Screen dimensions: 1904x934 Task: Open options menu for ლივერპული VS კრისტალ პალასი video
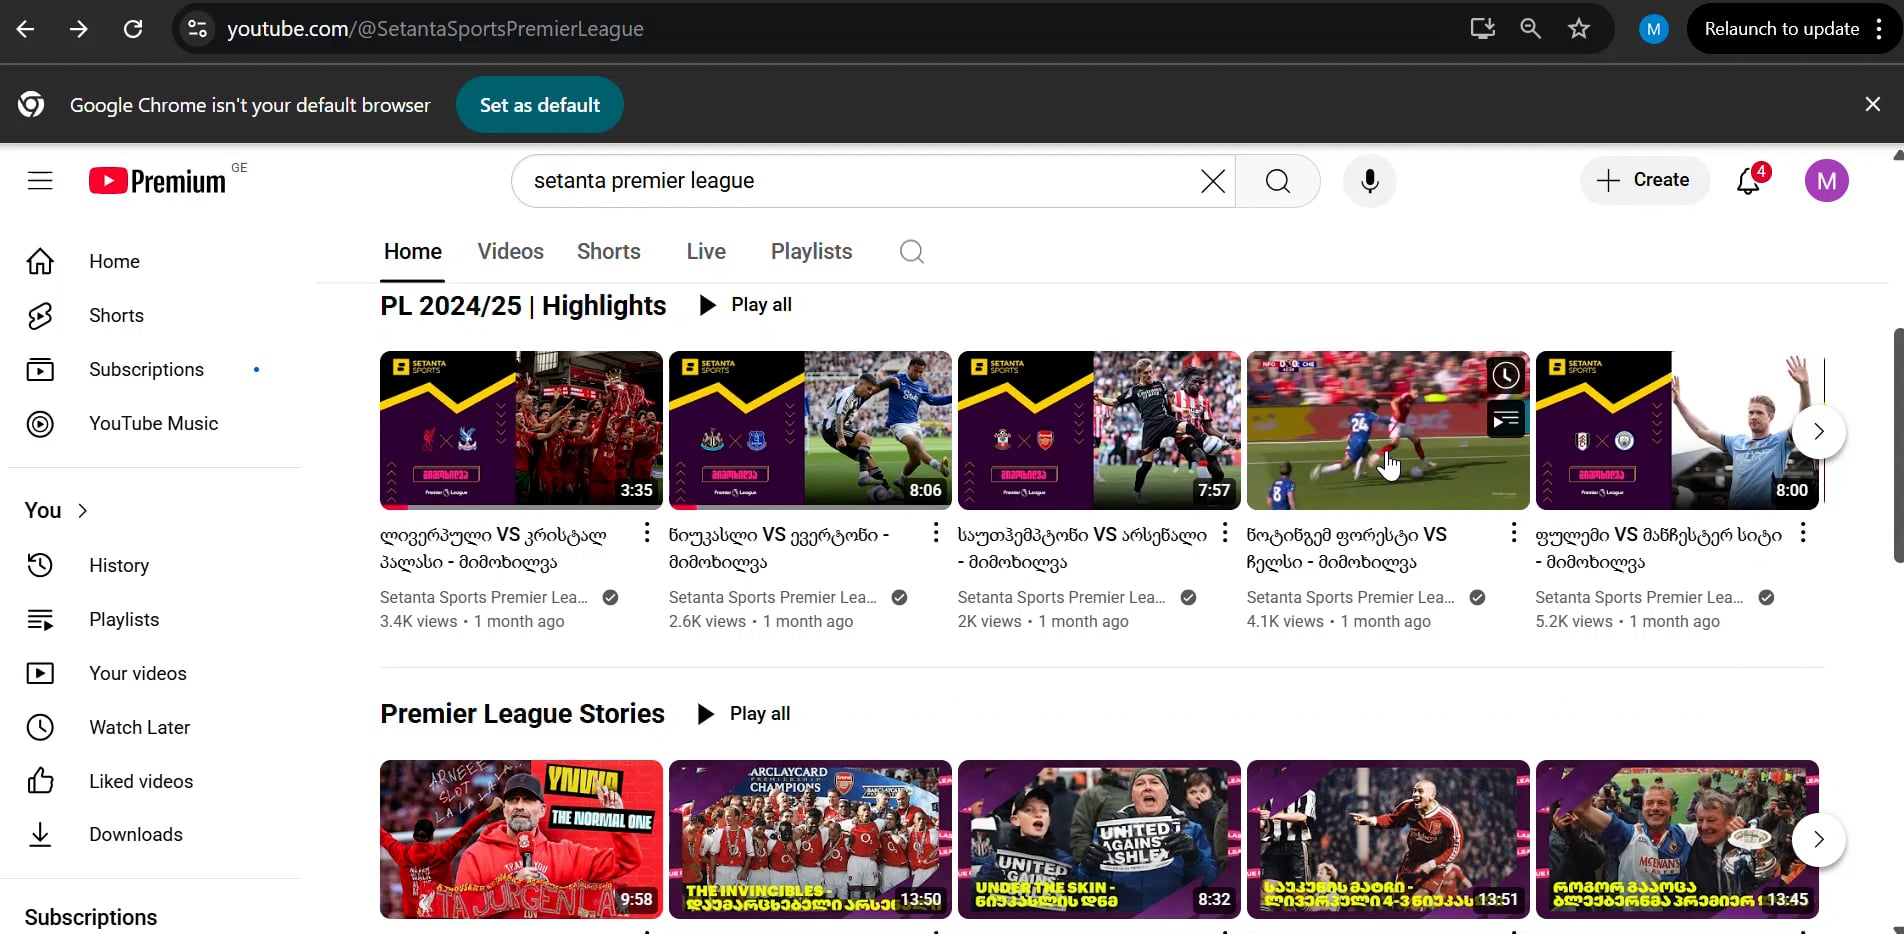point(647,533)
